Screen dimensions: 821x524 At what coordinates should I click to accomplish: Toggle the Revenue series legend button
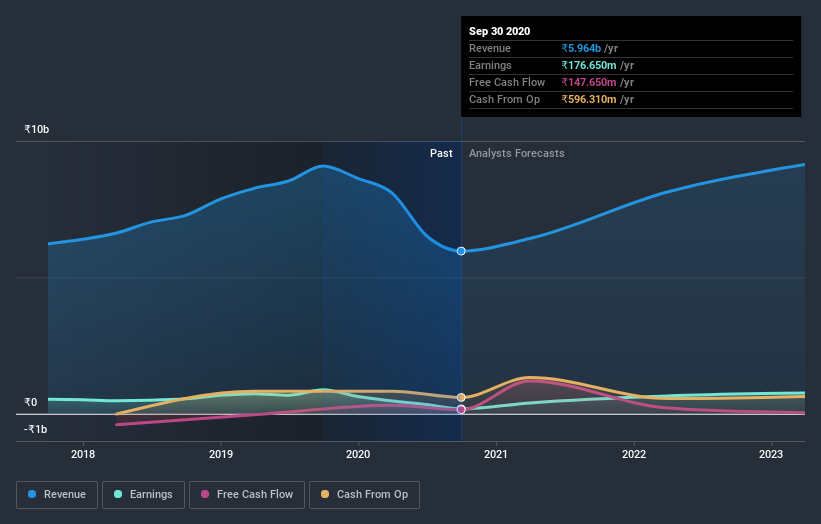click(57, 495)
